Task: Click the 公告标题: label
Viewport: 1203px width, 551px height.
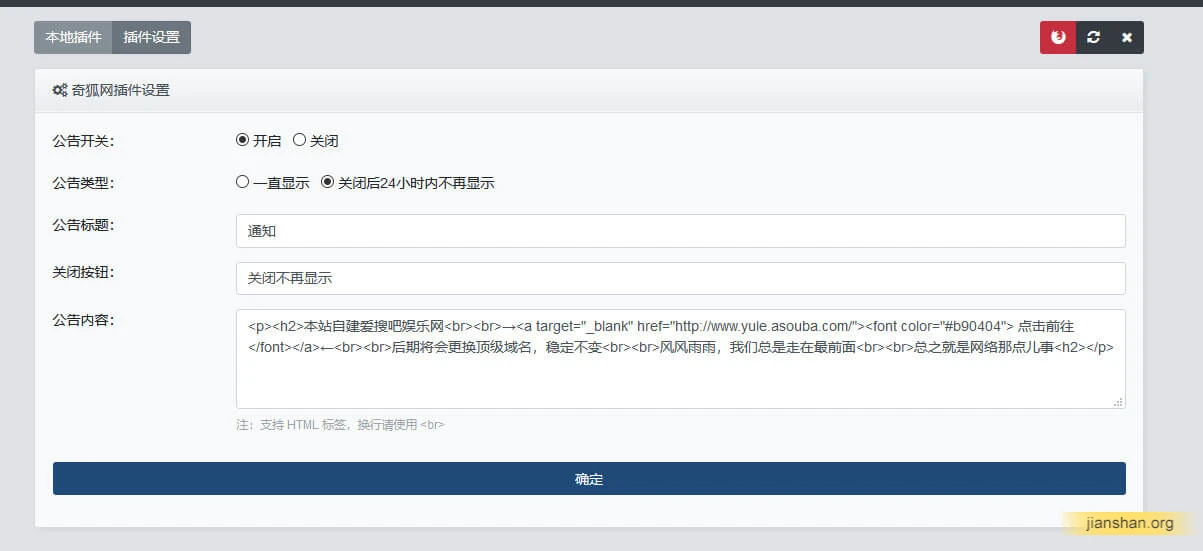Action: 83,225
